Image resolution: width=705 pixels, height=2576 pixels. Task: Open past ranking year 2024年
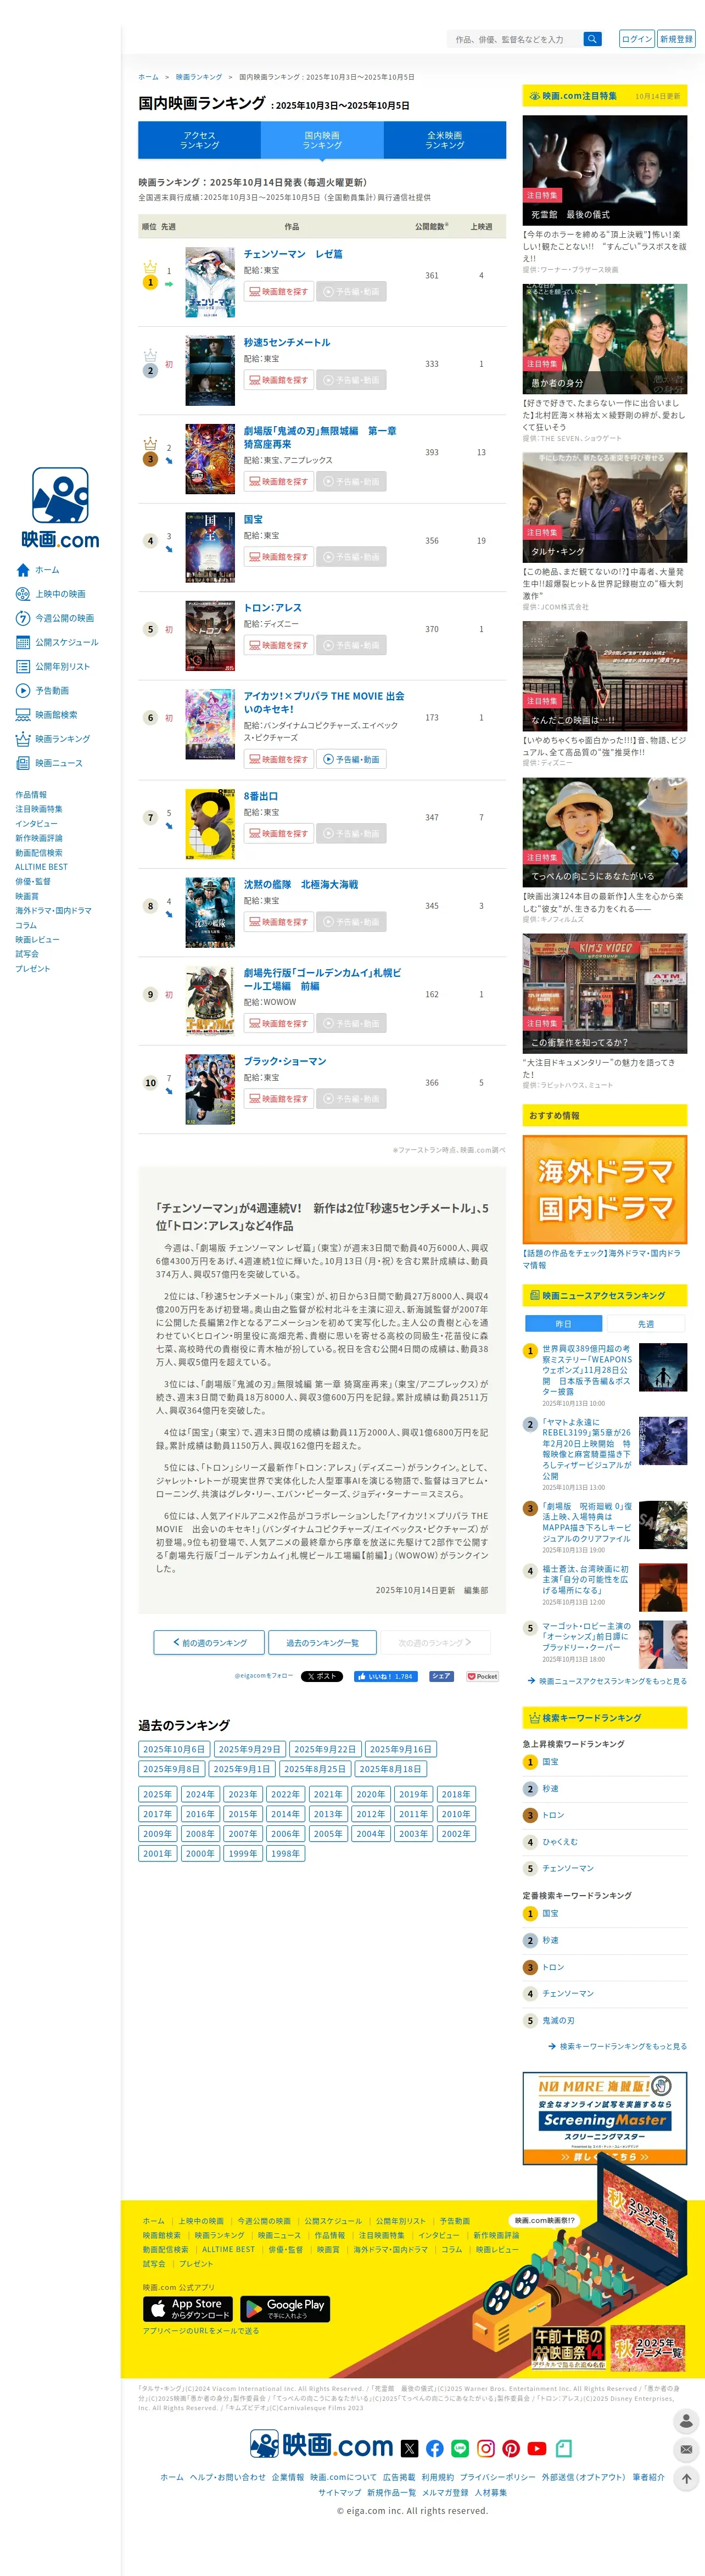coord(200,1795)
